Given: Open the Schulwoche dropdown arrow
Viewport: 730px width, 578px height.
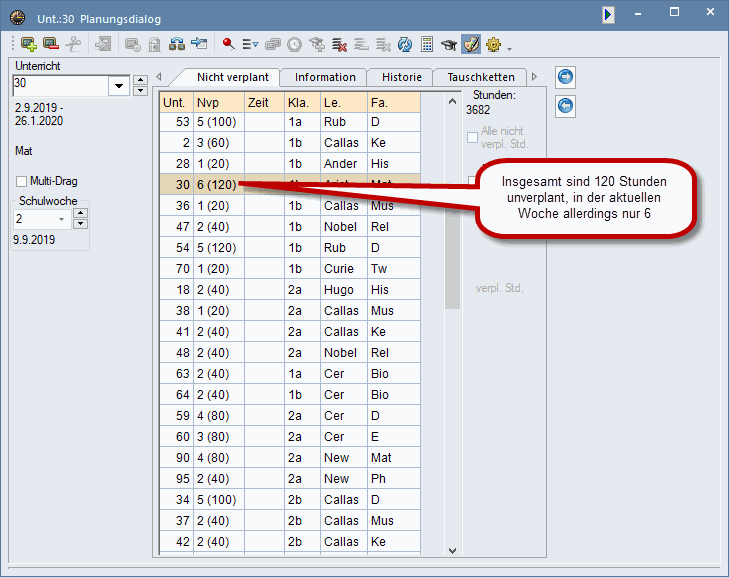Looking at the screenshot, I should (x=61, y=219).
